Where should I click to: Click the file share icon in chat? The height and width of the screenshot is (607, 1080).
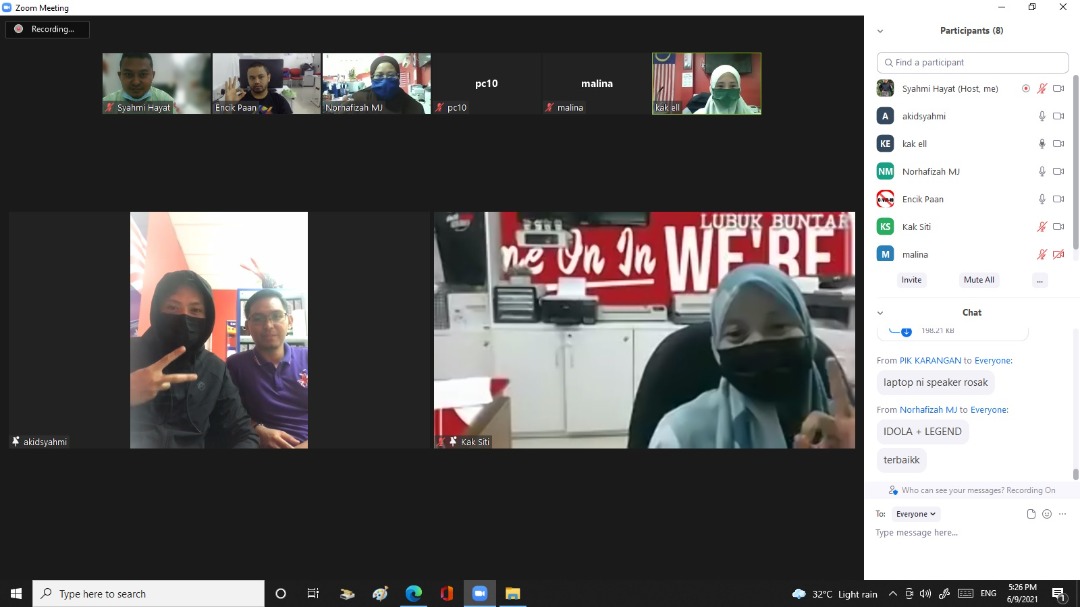point(1031,514)
